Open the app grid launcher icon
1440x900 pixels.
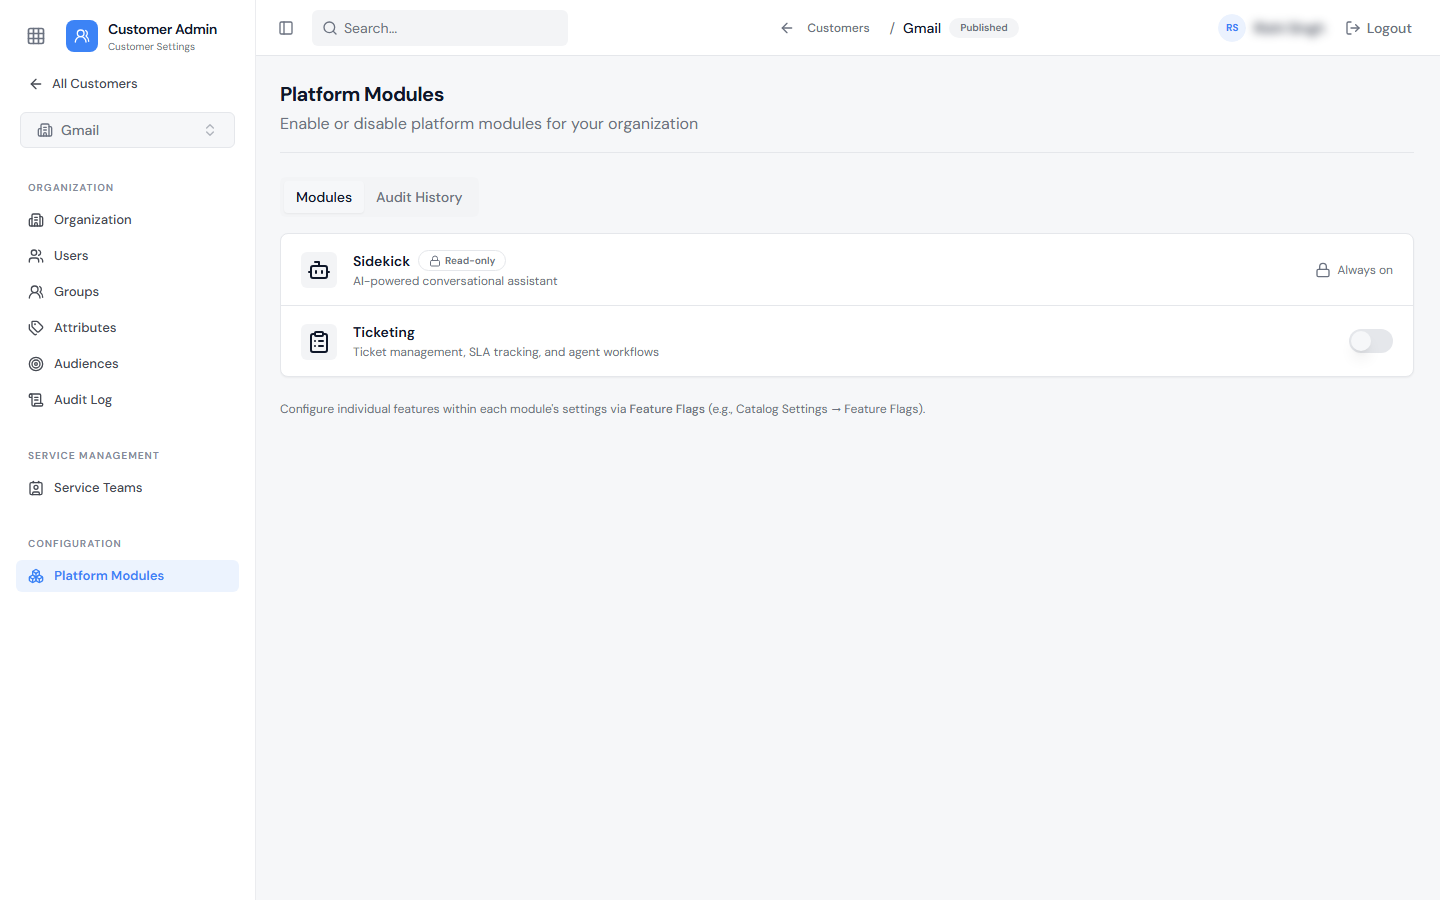[x=36, y=36]
